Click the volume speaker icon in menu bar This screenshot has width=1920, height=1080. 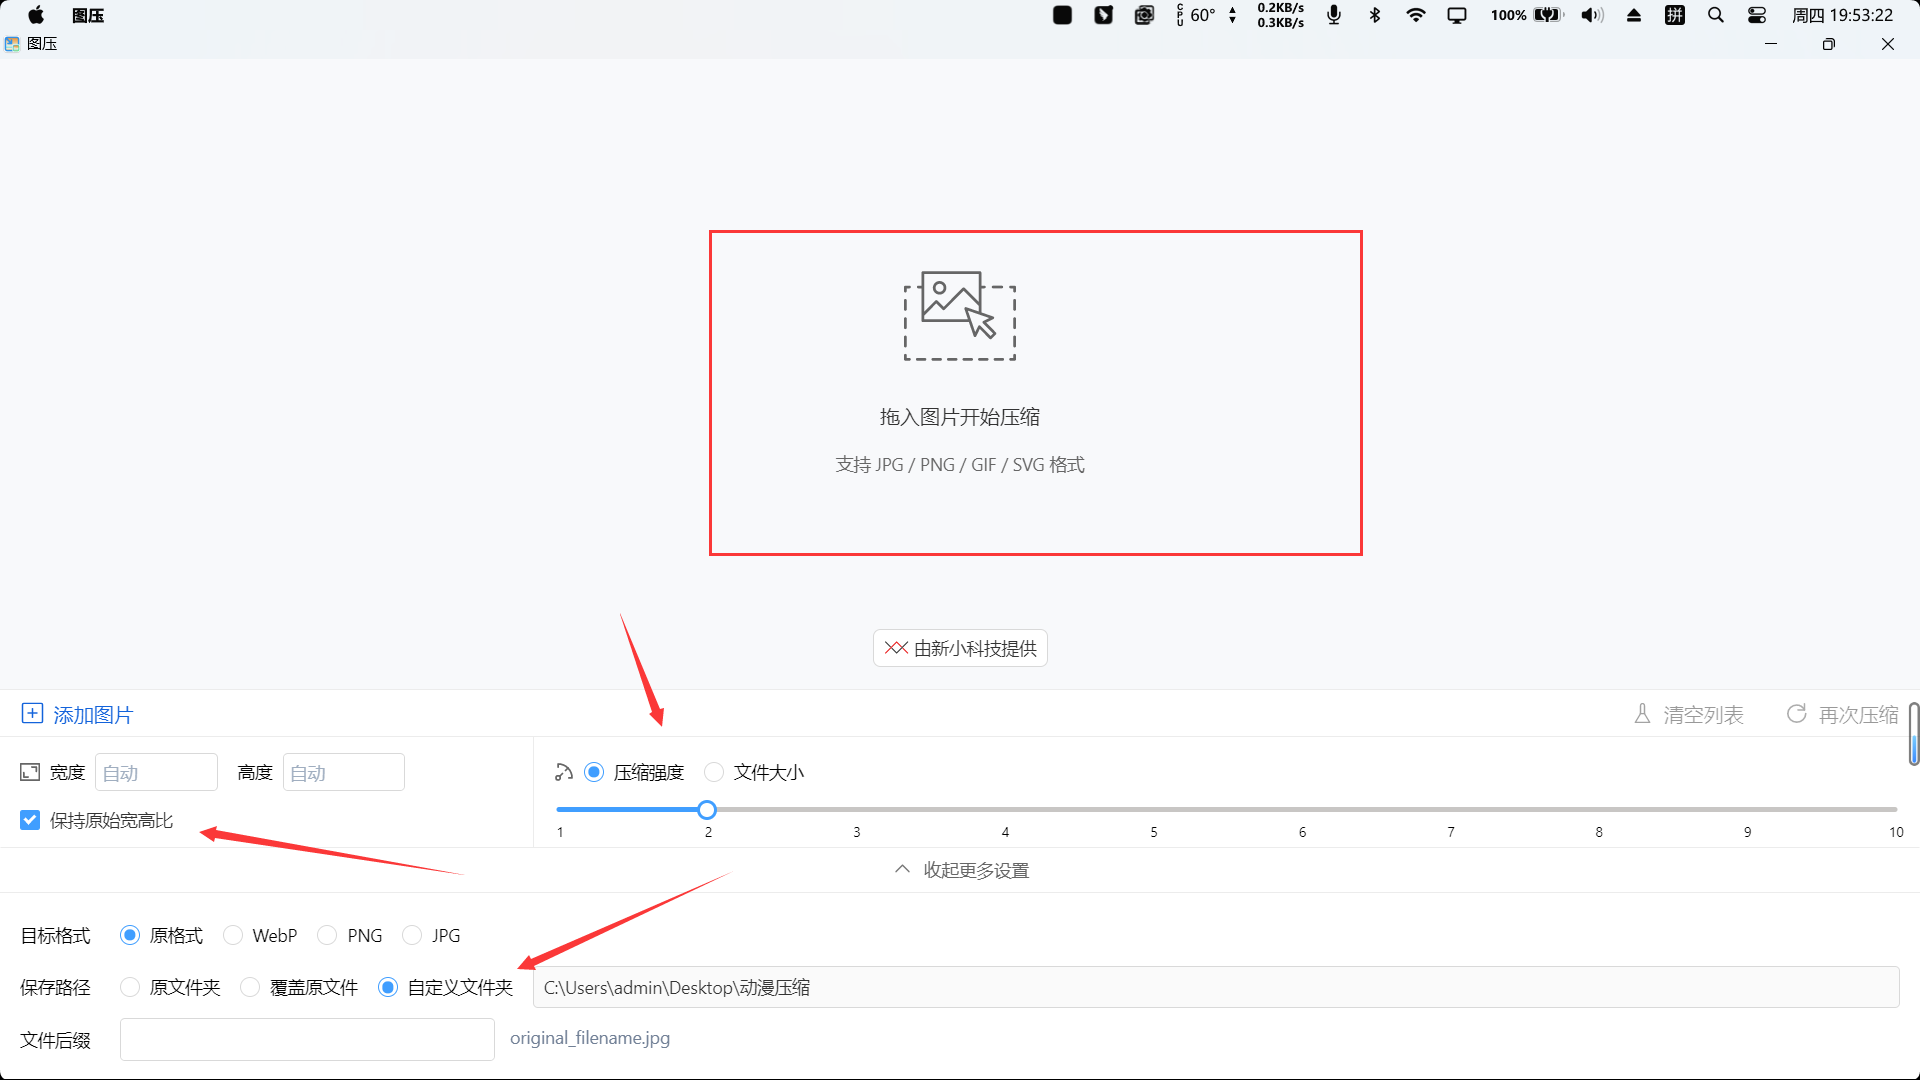1592,15
